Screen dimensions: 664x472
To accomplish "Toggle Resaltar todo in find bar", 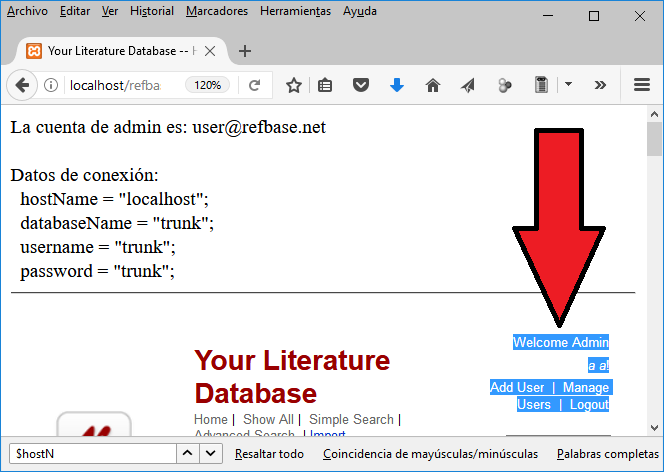I will pos(269,454).
